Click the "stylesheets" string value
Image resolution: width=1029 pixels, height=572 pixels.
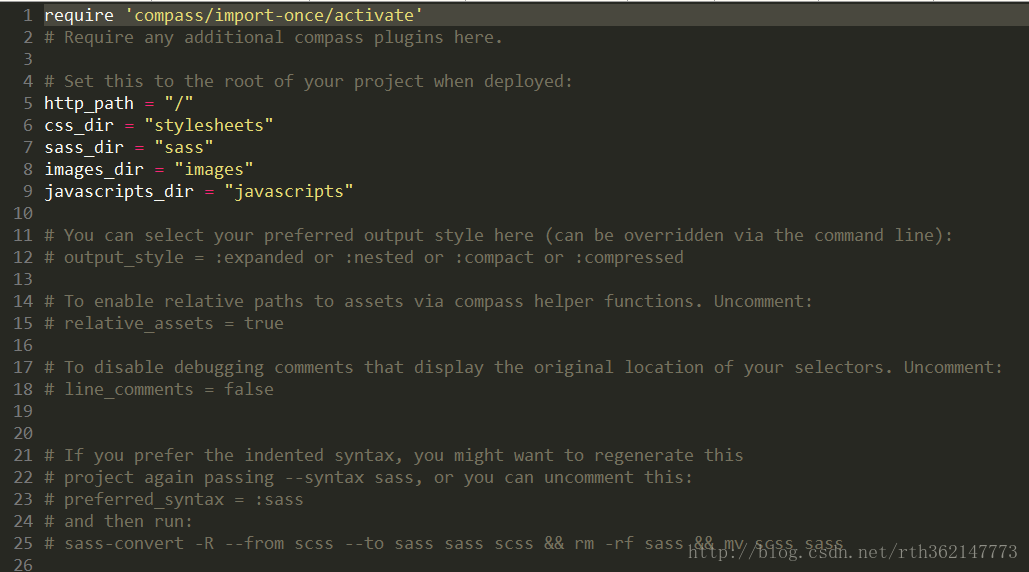point(209,125)
